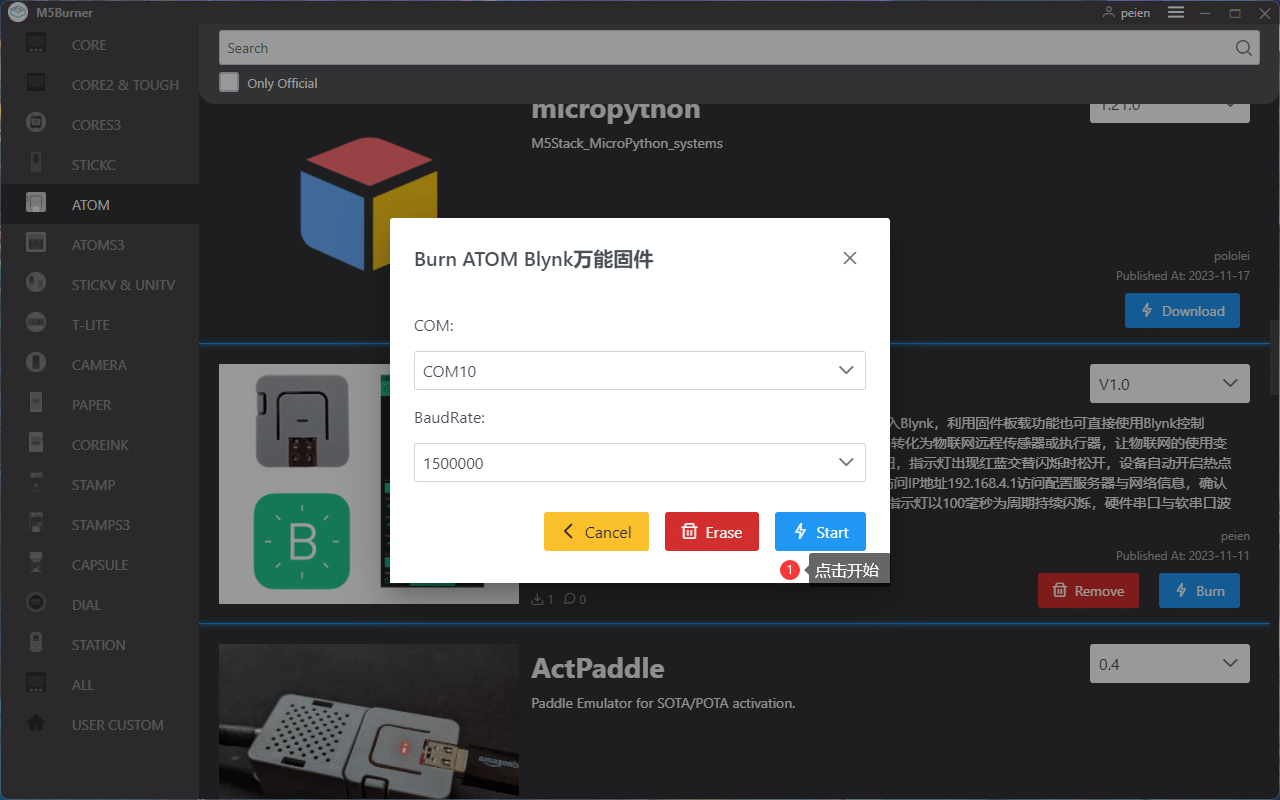Click 'Published At: 2023-11-11' text
The width and height of the screenshot is (1280, 800).
(1183, 555)
